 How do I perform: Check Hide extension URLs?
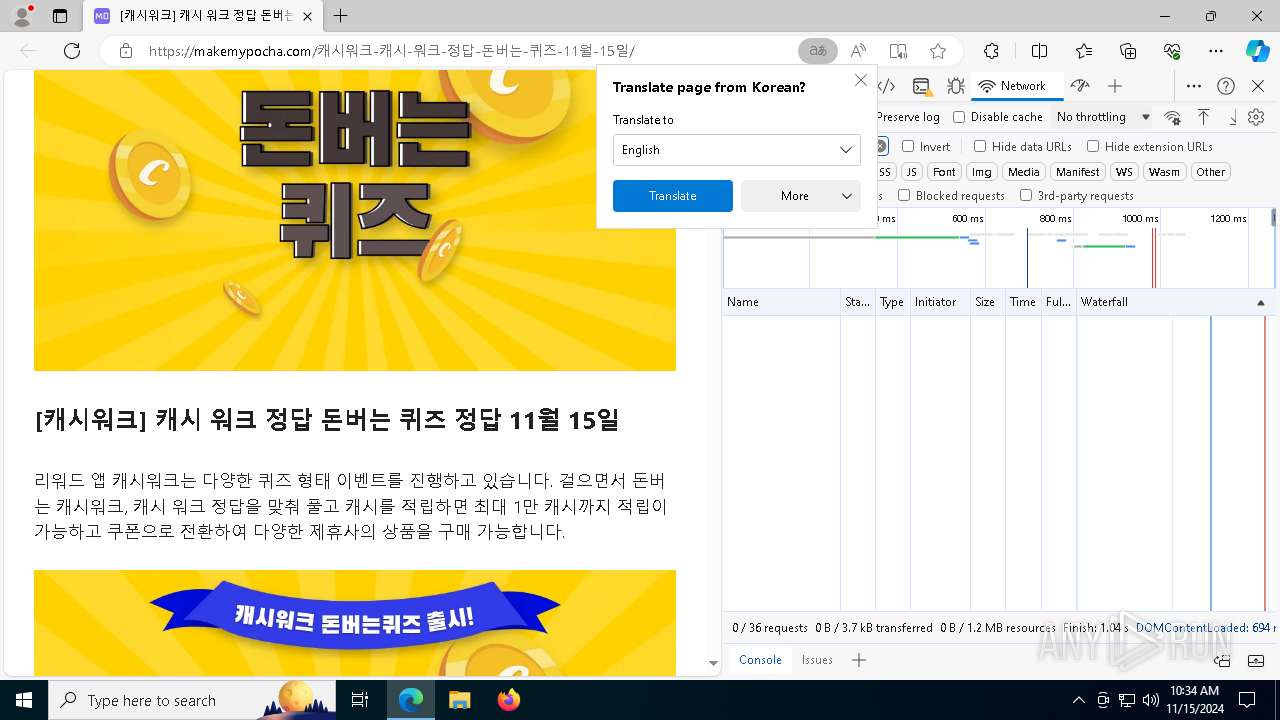pos(1093,146)
